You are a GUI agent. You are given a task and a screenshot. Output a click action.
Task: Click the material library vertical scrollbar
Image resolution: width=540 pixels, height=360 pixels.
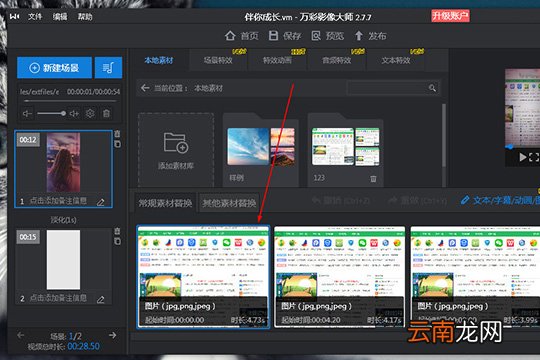tap(444, 136)
